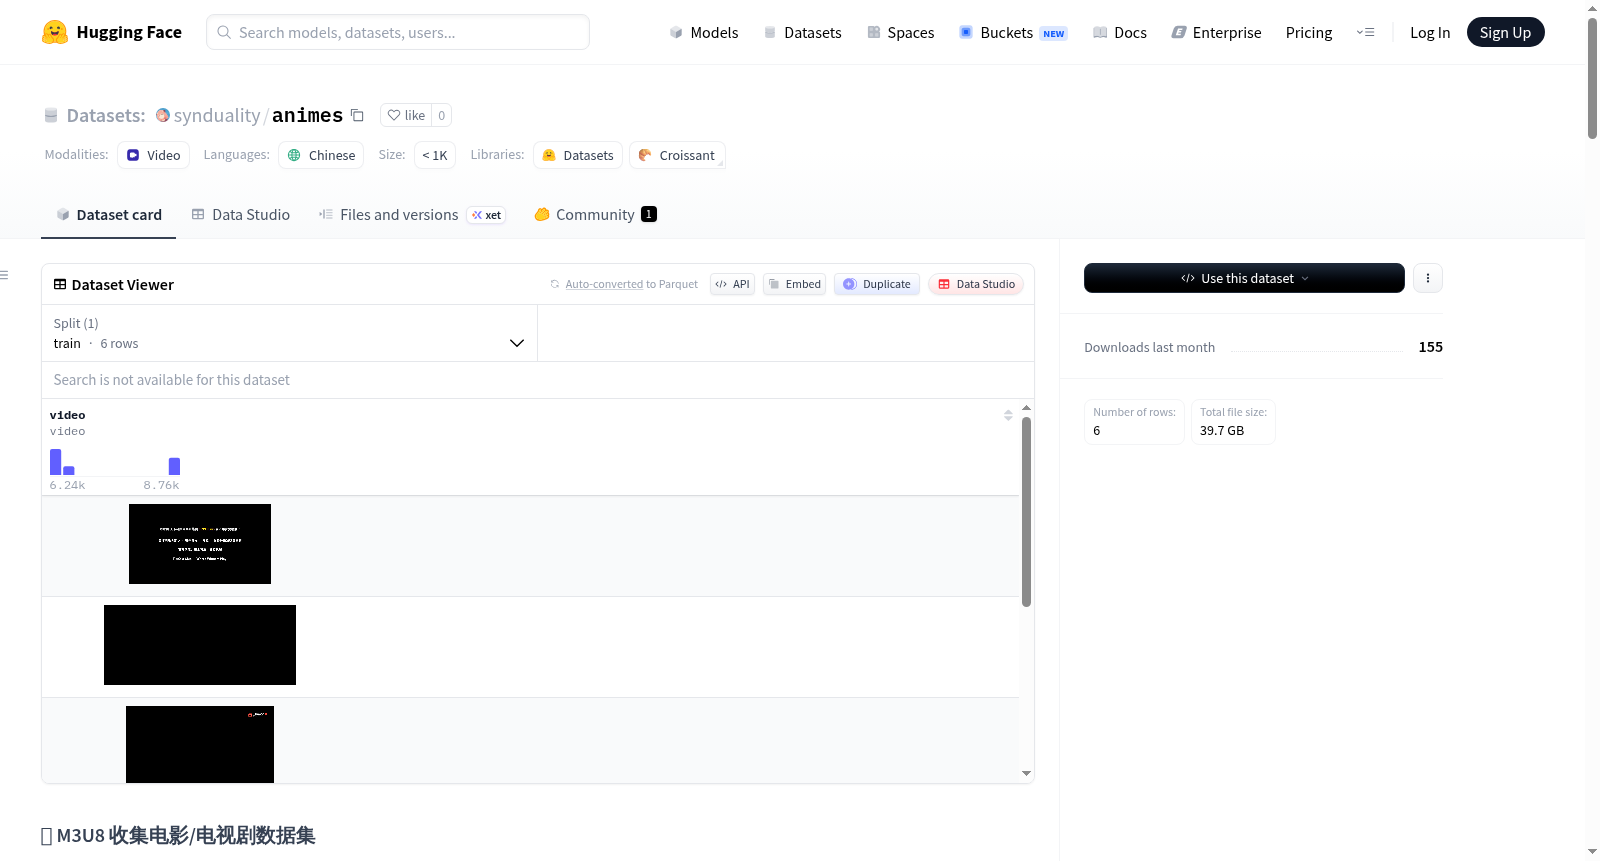Sort the video column
Viewport: 1600px width, 861px height.
coord(1008,415)
